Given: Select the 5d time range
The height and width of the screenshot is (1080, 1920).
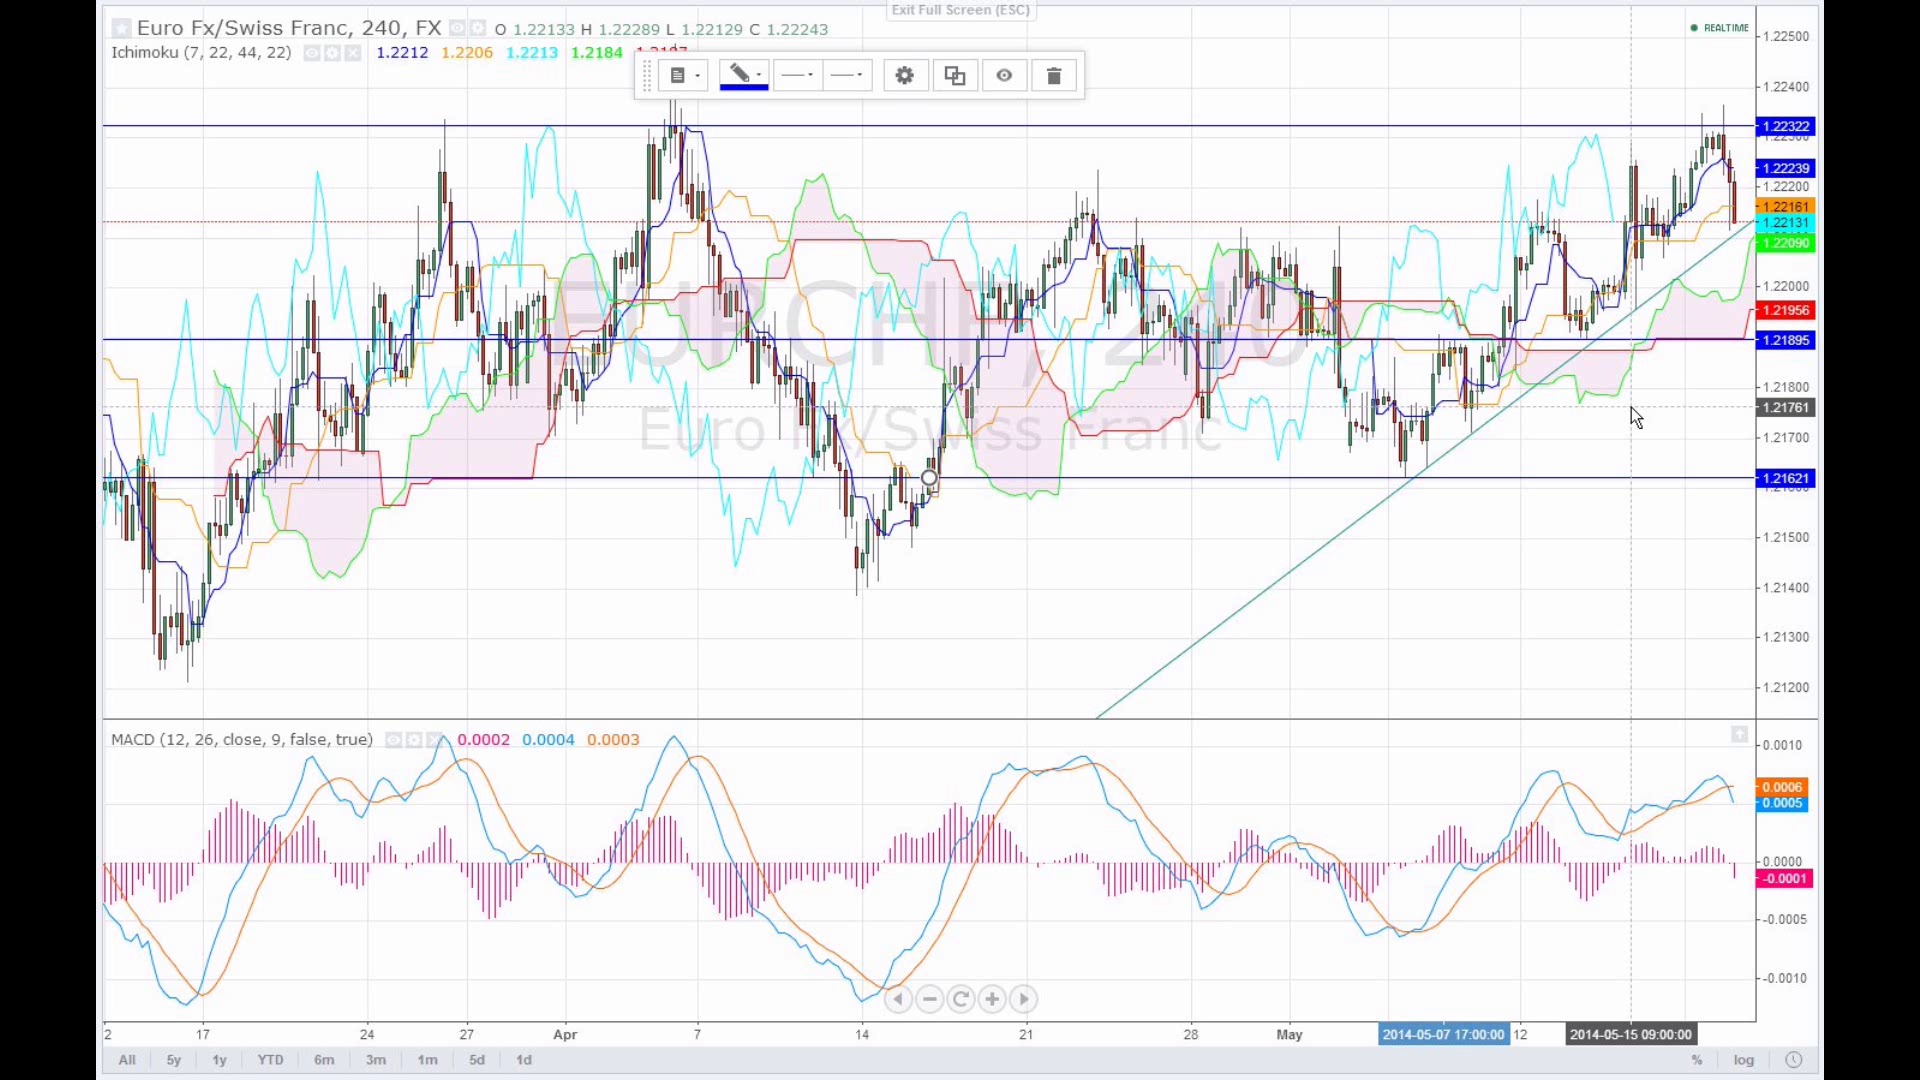Looking at the screenshot, I should click(477, 1060).
